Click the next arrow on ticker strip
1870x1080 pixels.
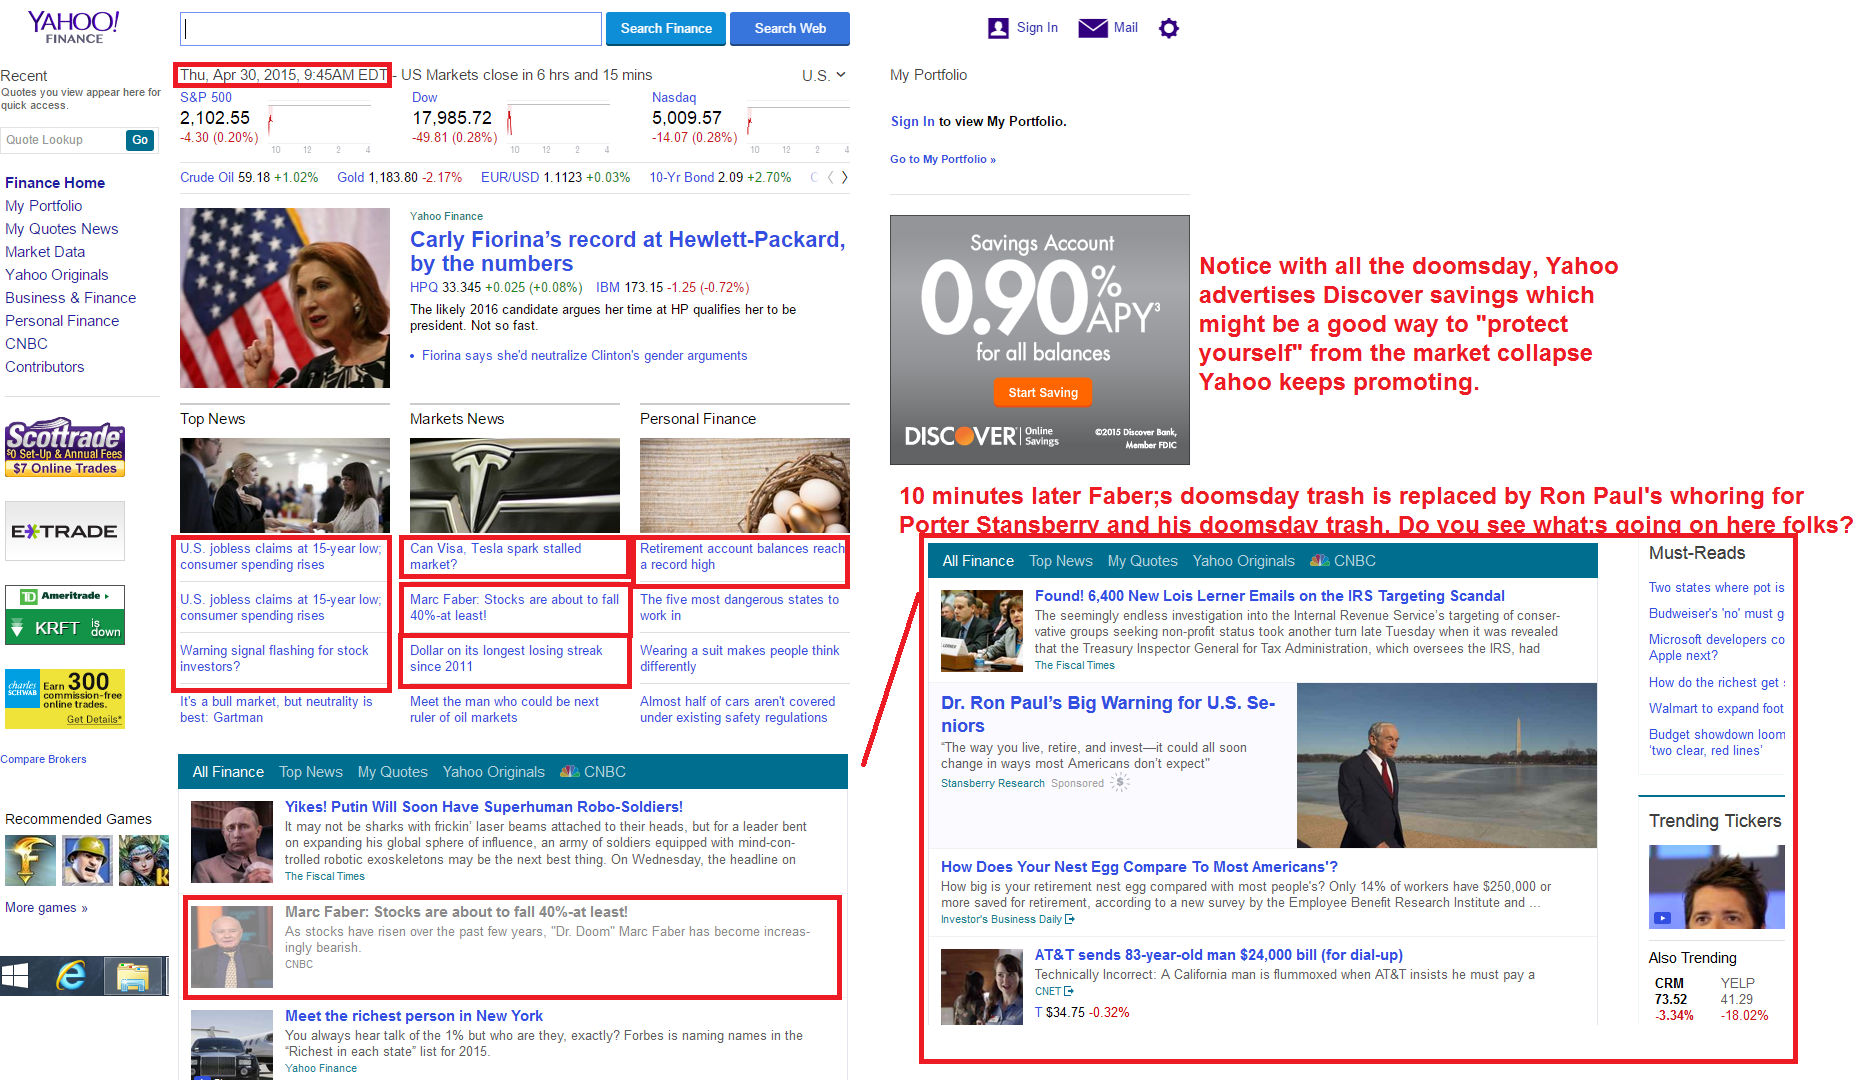point(844,177)
